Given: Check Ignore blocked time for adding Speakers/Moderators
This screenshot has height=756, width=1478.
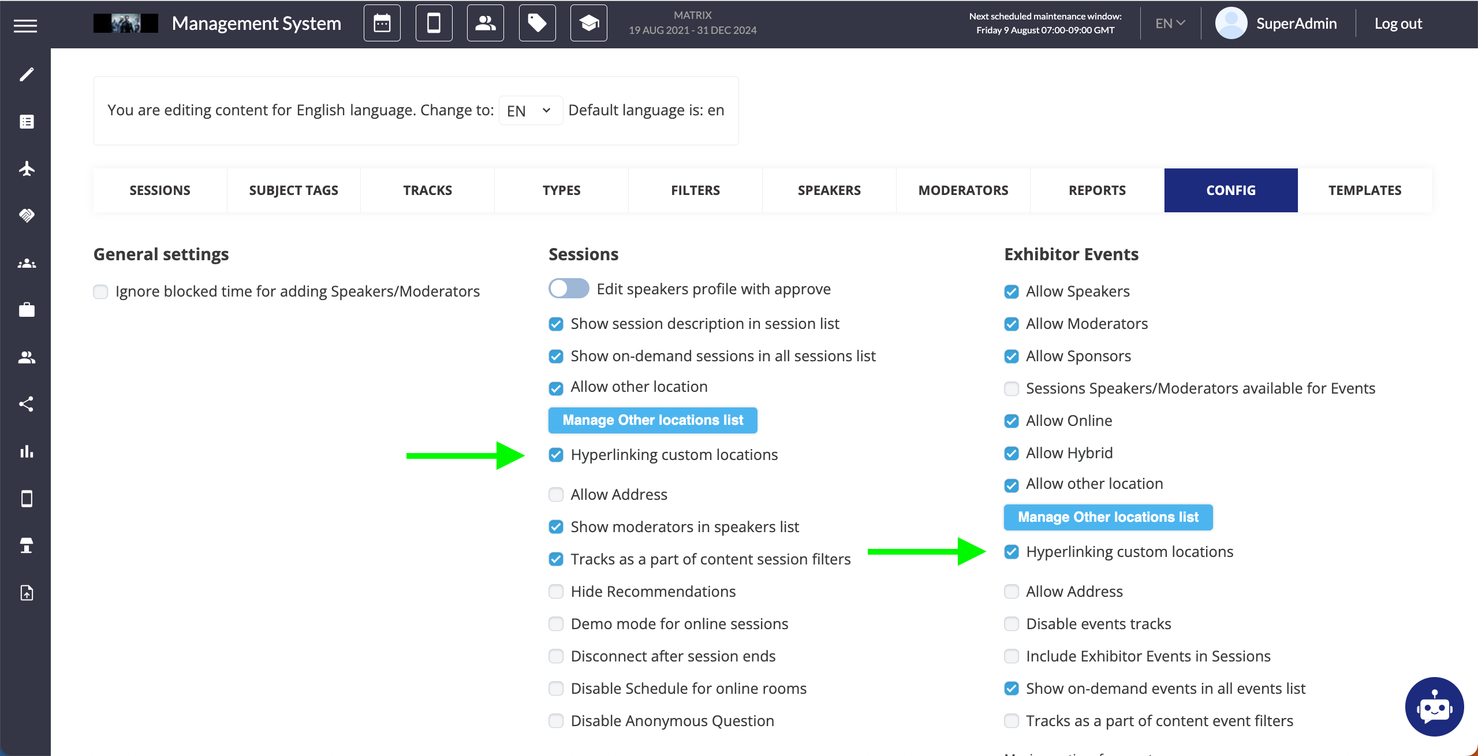Looking at the screenshot, I should [101, 292].
